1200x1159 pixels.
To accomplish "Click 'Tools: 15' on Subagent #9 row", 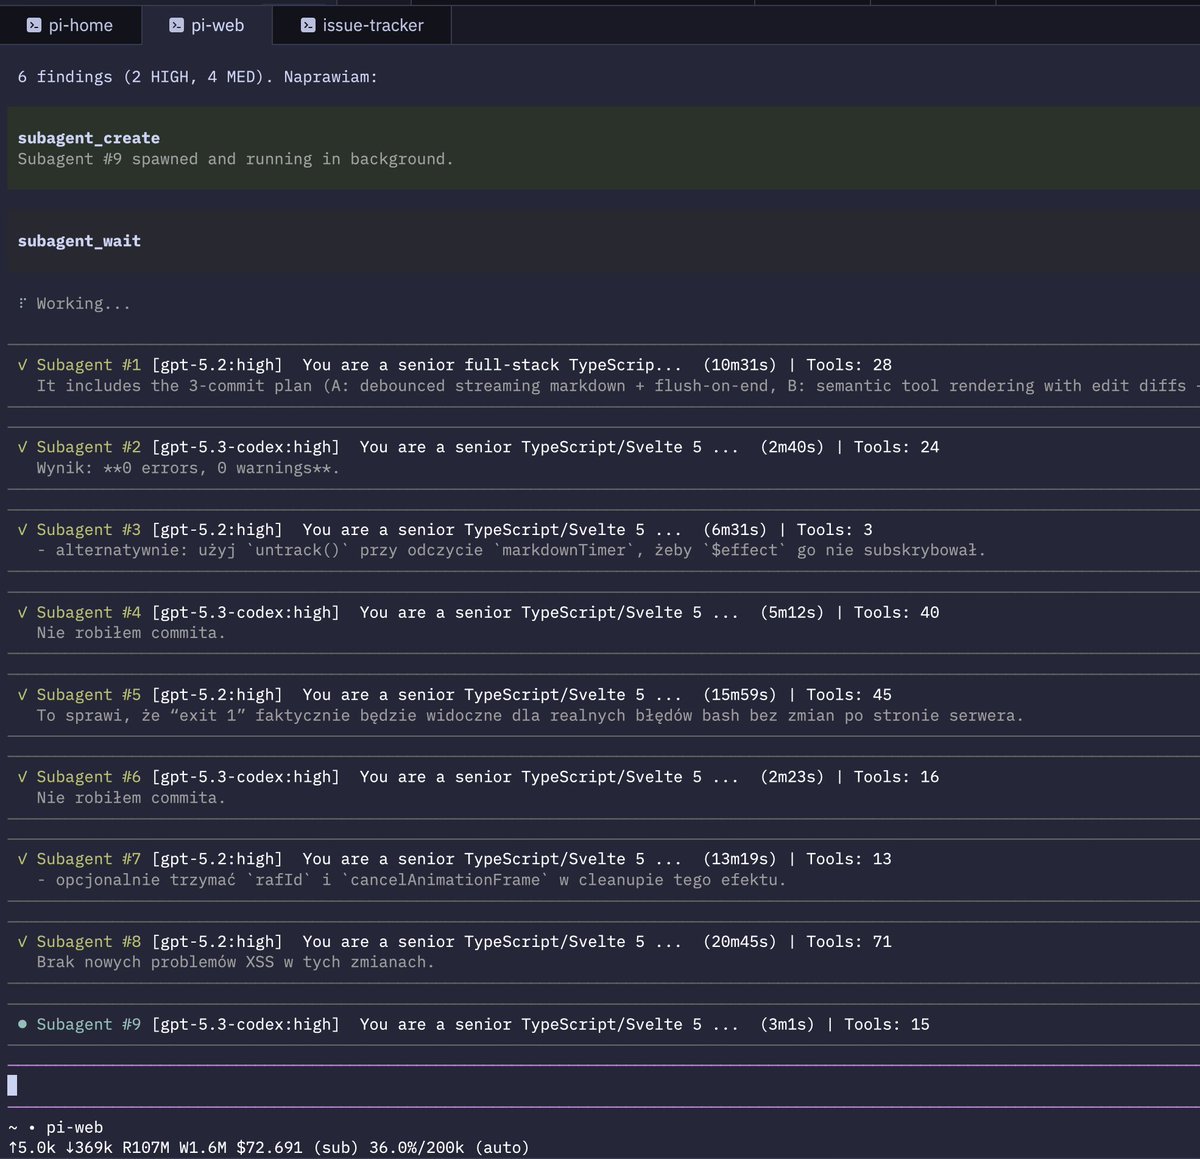I will [887, 1024].
